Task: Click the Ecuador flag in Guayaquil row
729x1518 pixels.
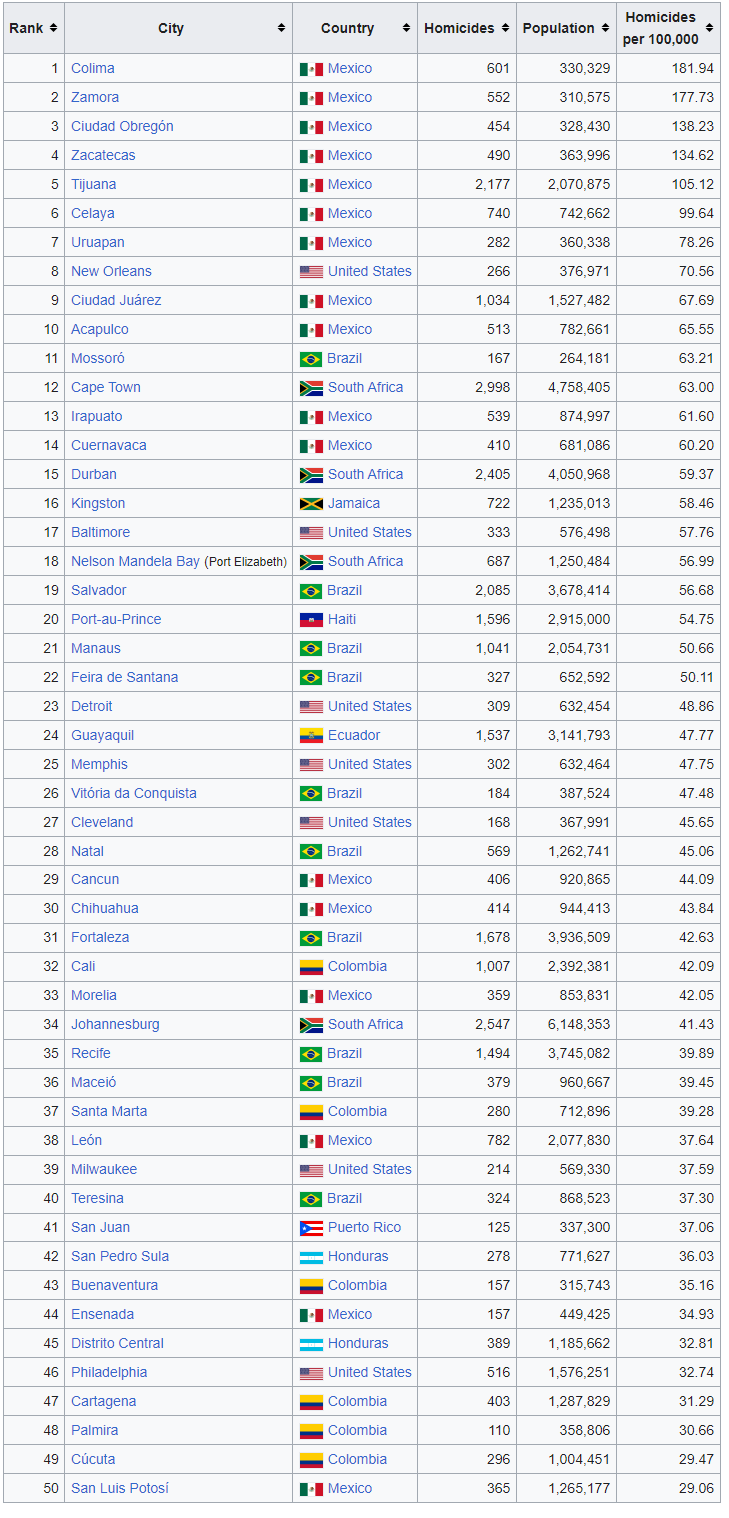Action: tap(311, 736)
